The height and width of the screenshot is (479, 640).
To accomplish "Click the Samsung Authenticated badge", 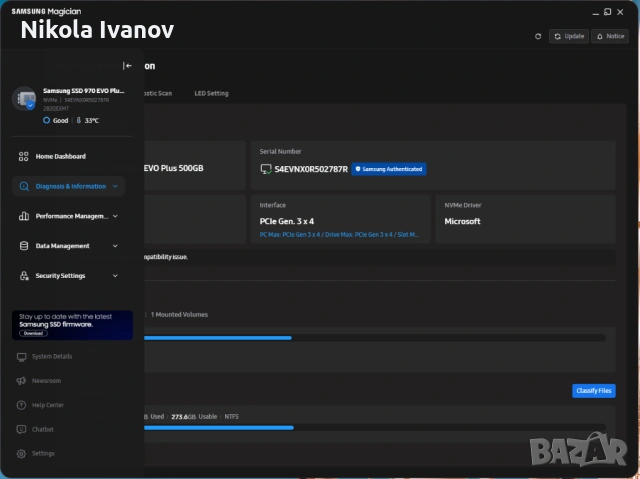I will coord(388,169).
